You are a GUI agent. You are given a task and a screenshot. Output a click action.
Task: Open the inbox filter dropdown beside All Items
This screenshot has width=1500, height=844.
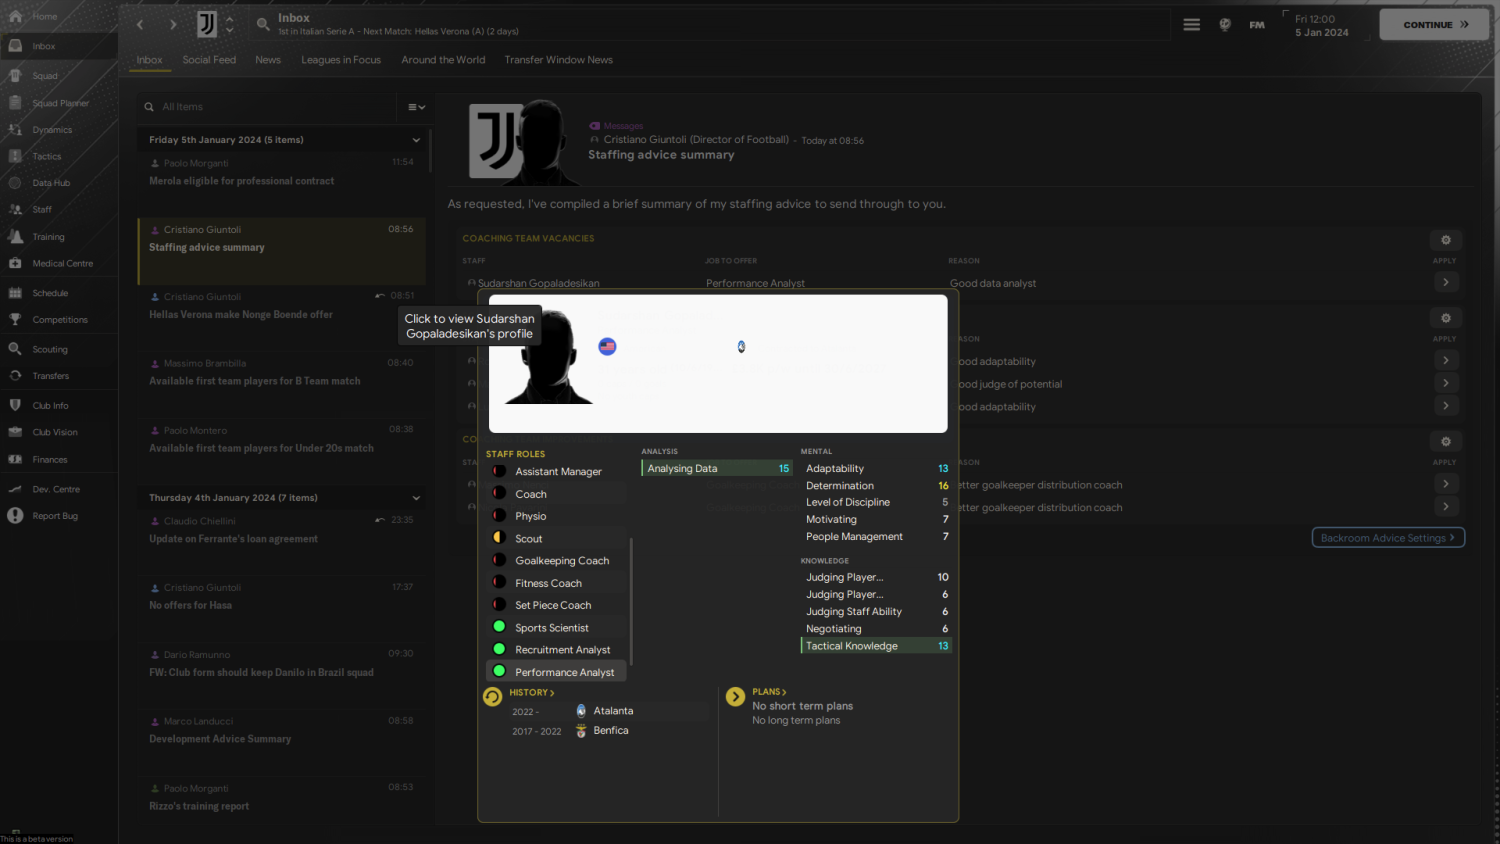tap(416, 107)
